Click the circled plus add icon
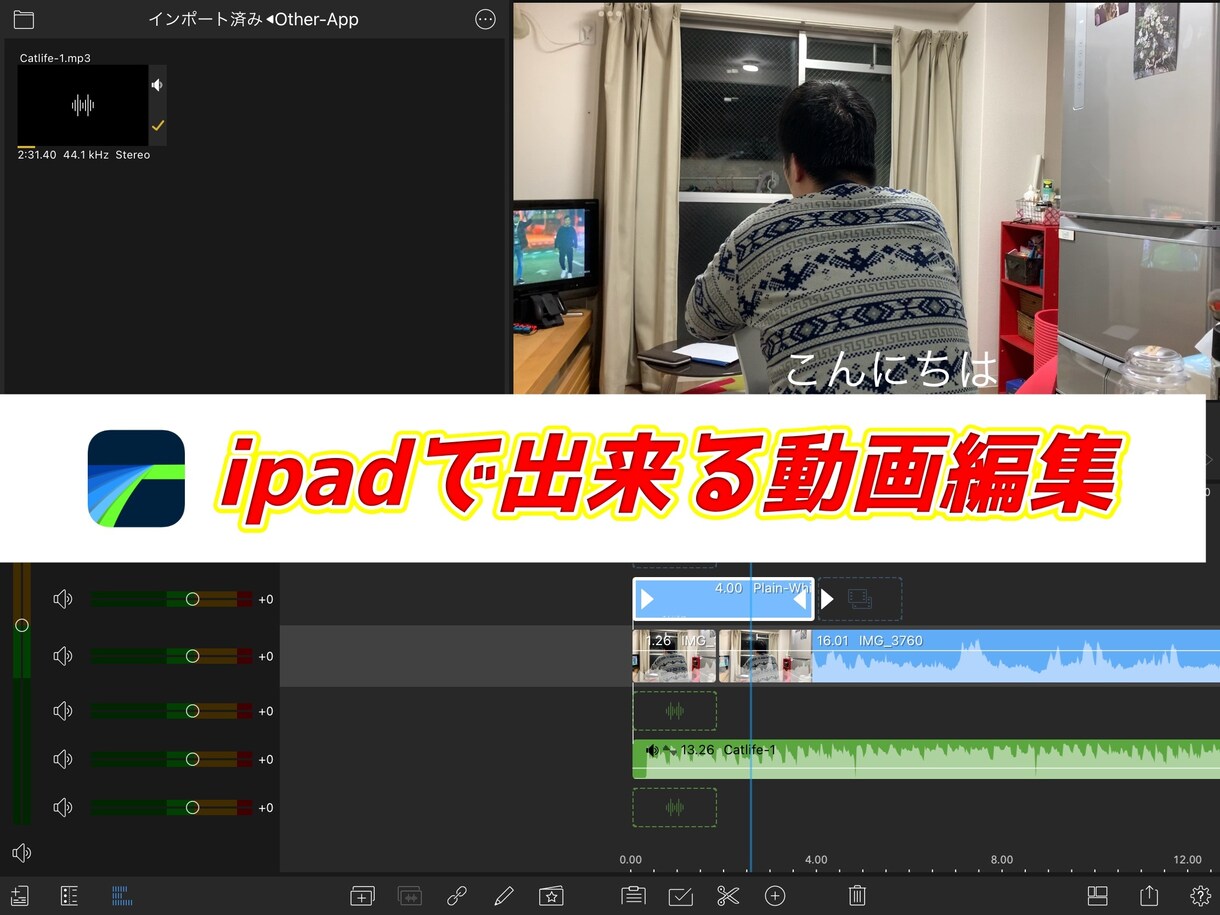The image size is (1220, 915). pos(775,896)
